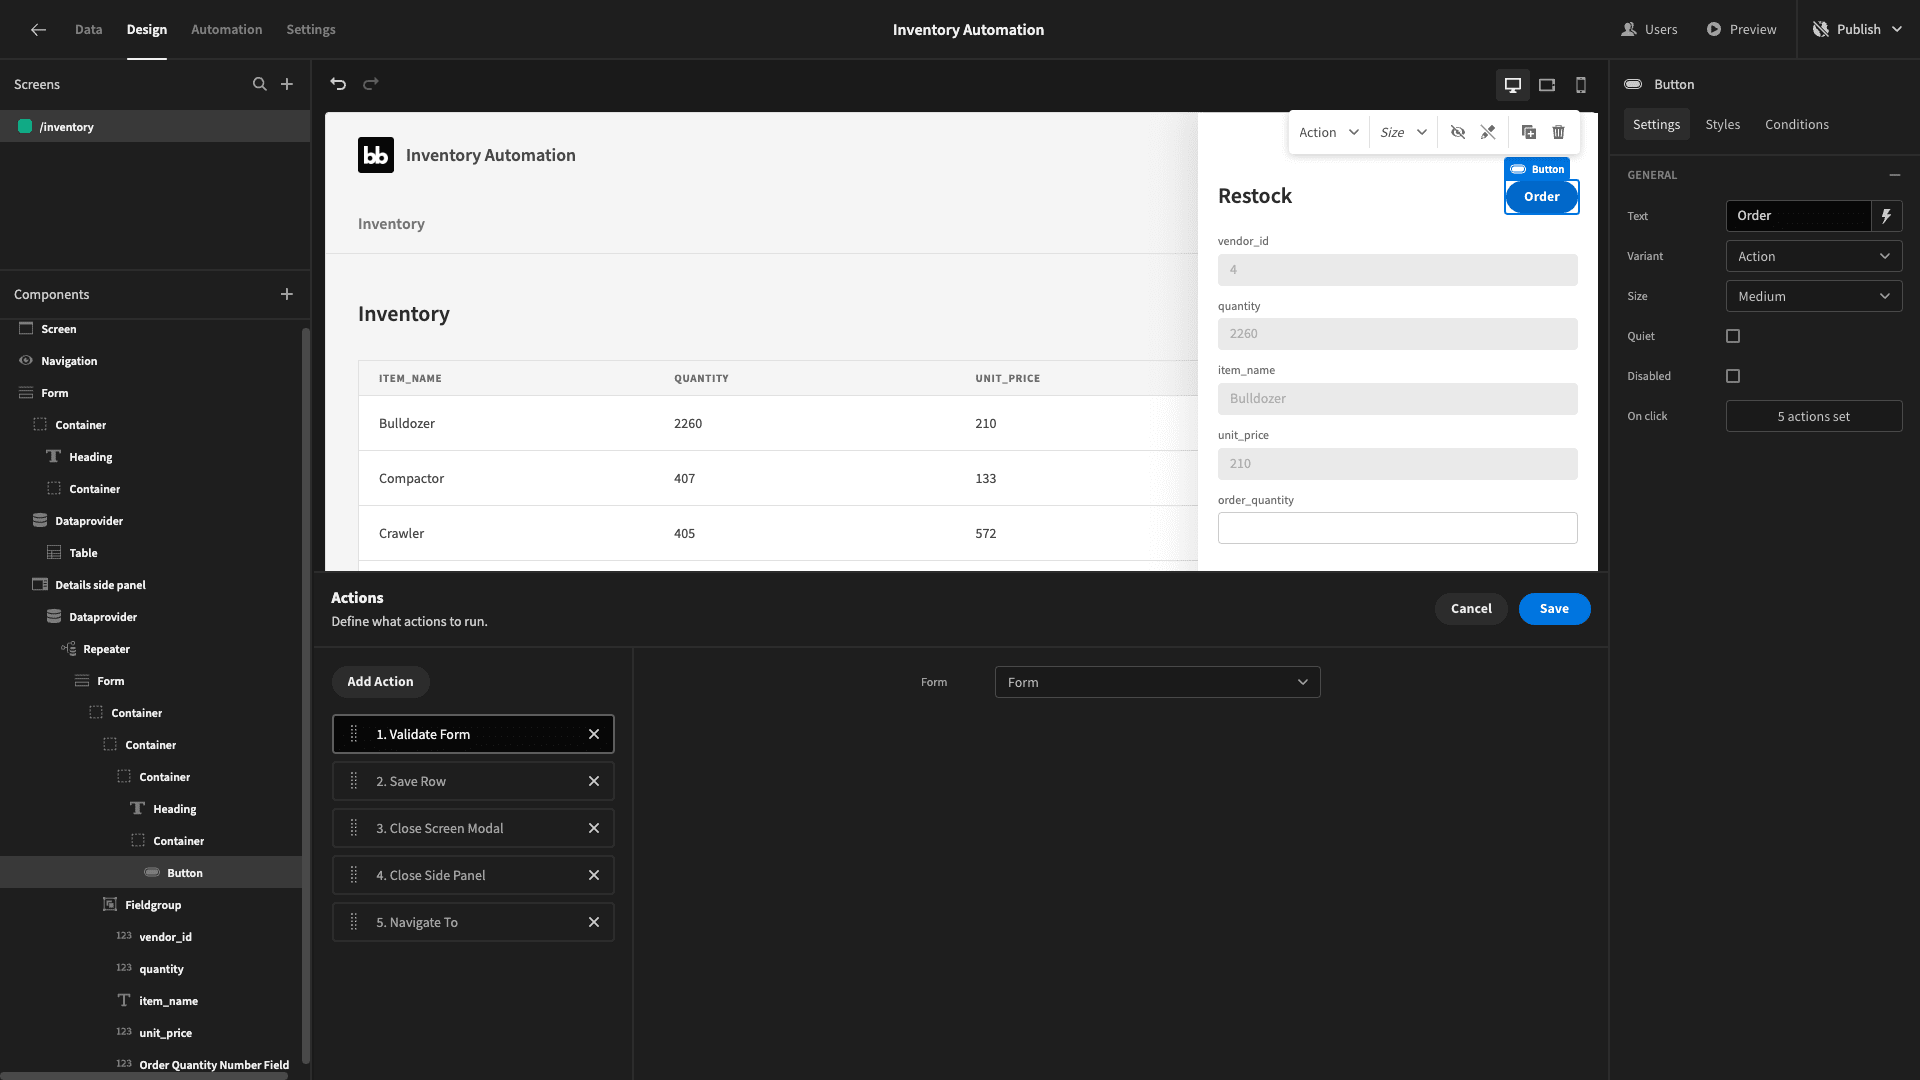Open Action dropdown in floating toolbar
Viewport: 1920px width, 1080px height.
pyautogui.click(x=1329, y=132)
